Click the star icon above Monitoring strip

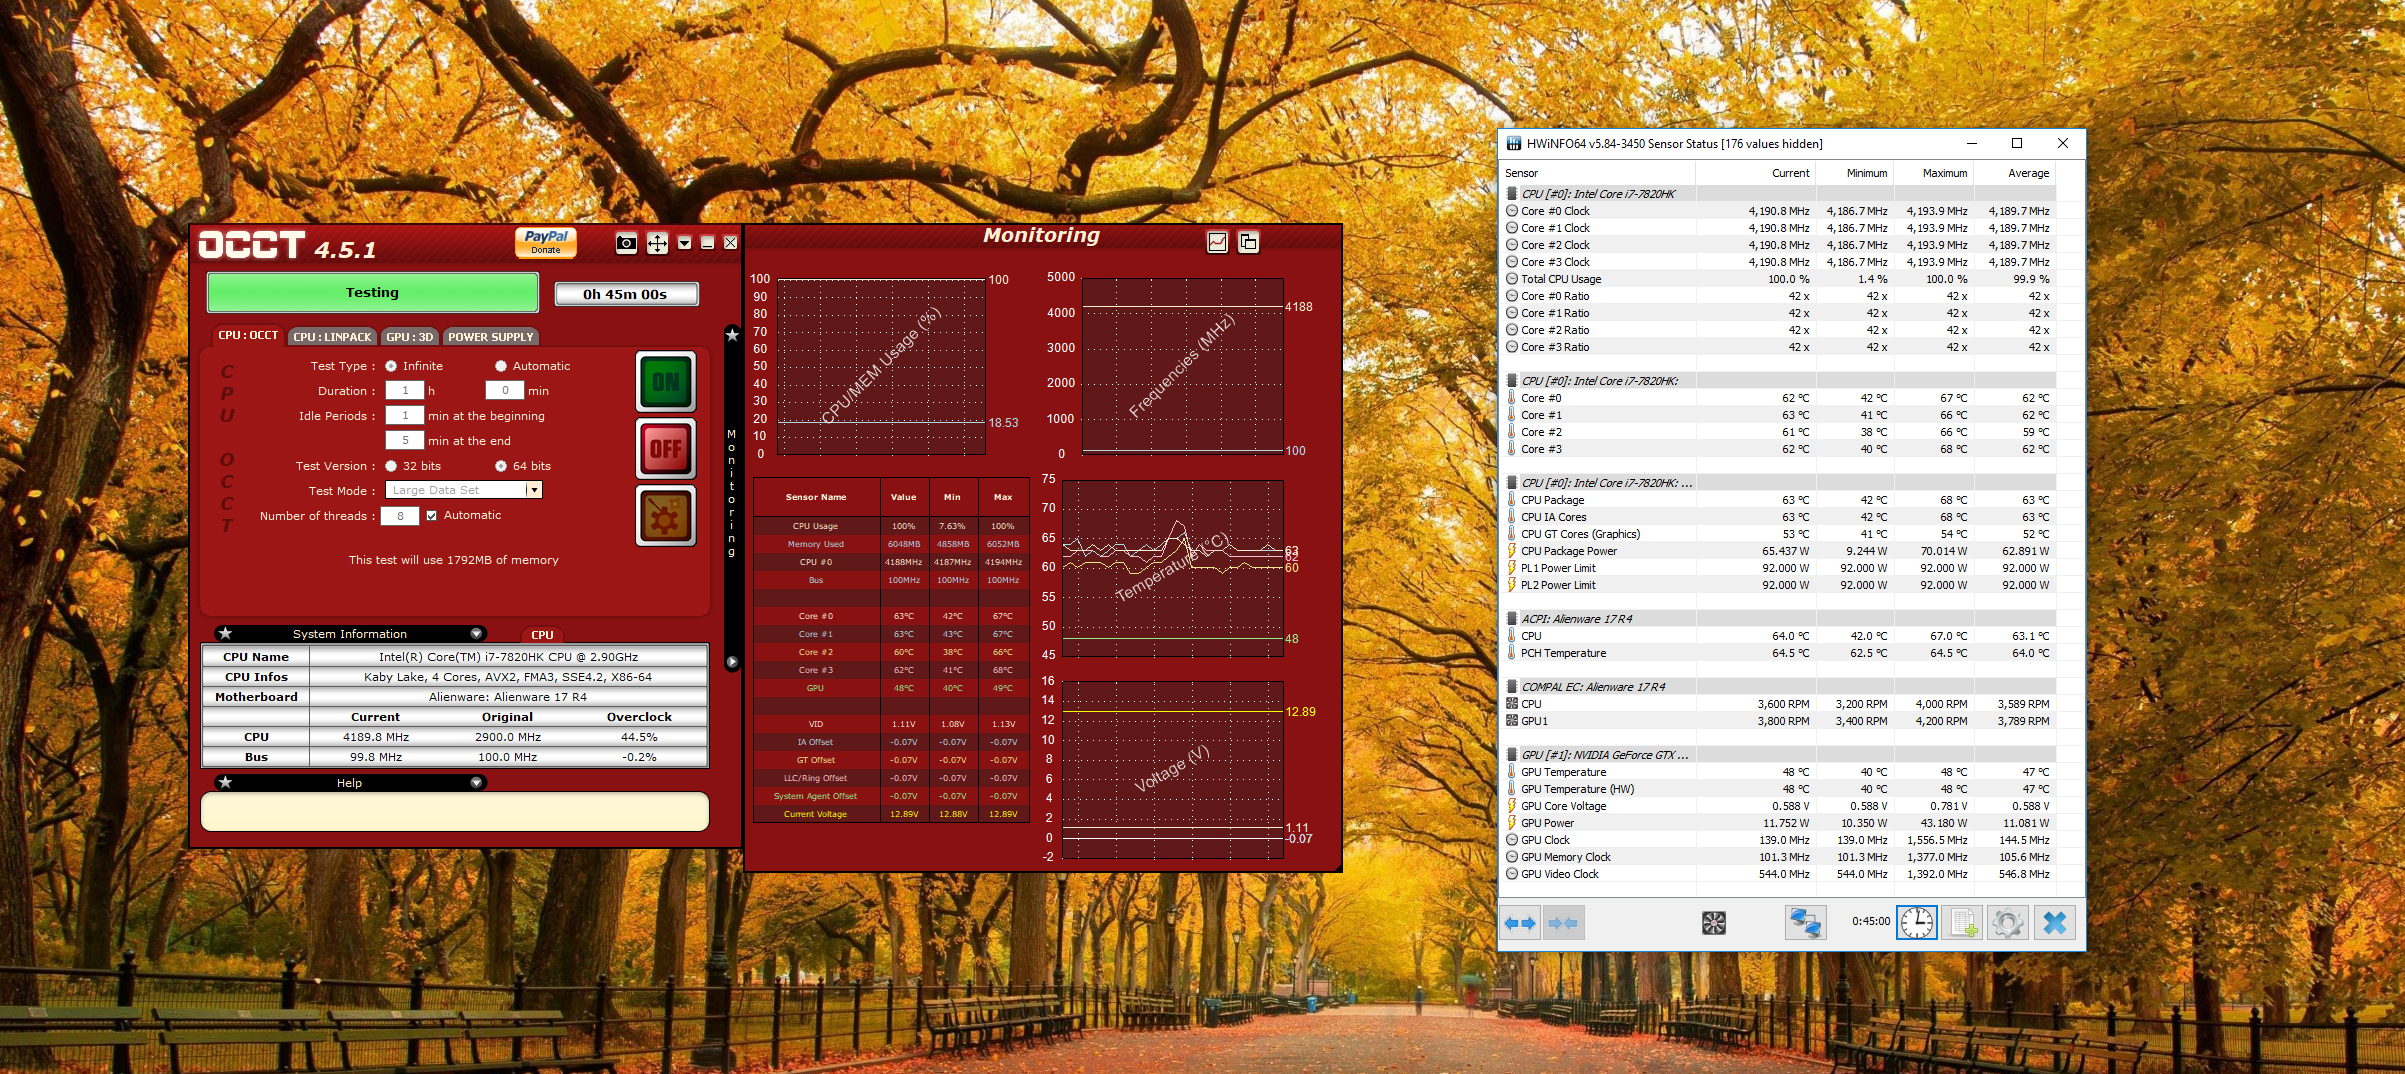pyautogui.click(x=732, y=335)
